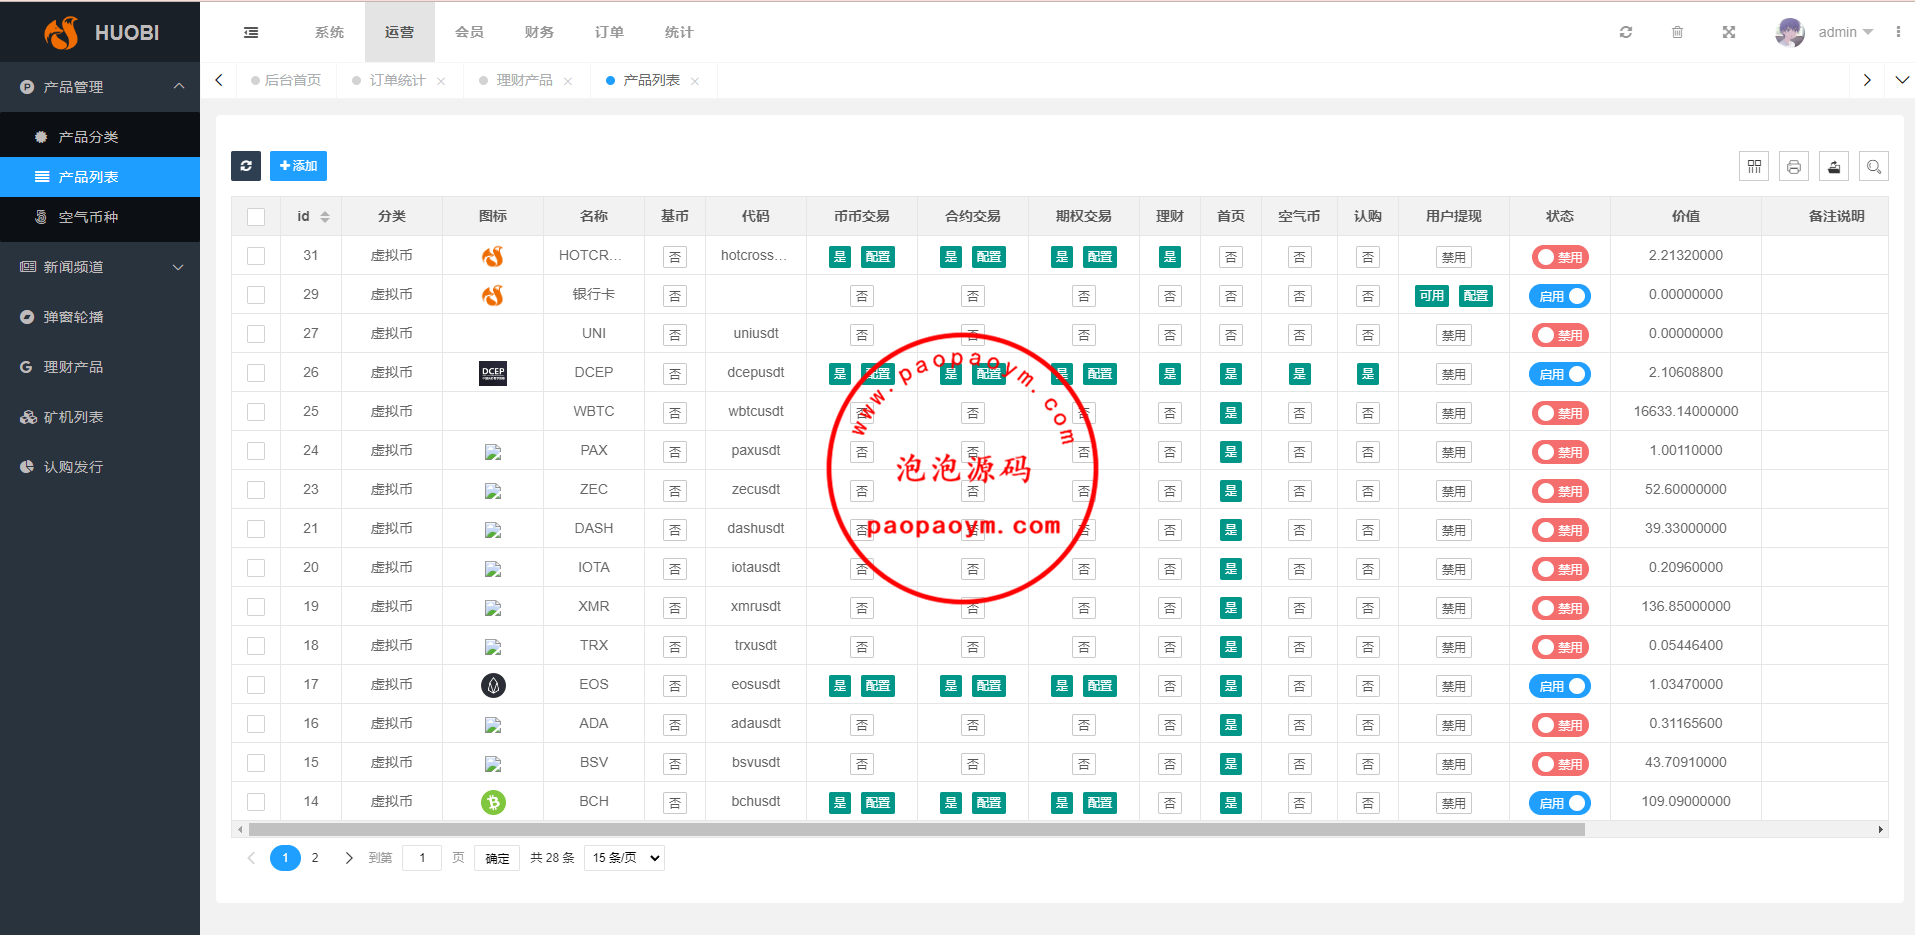Open 系统 top menu

point(329,32)
